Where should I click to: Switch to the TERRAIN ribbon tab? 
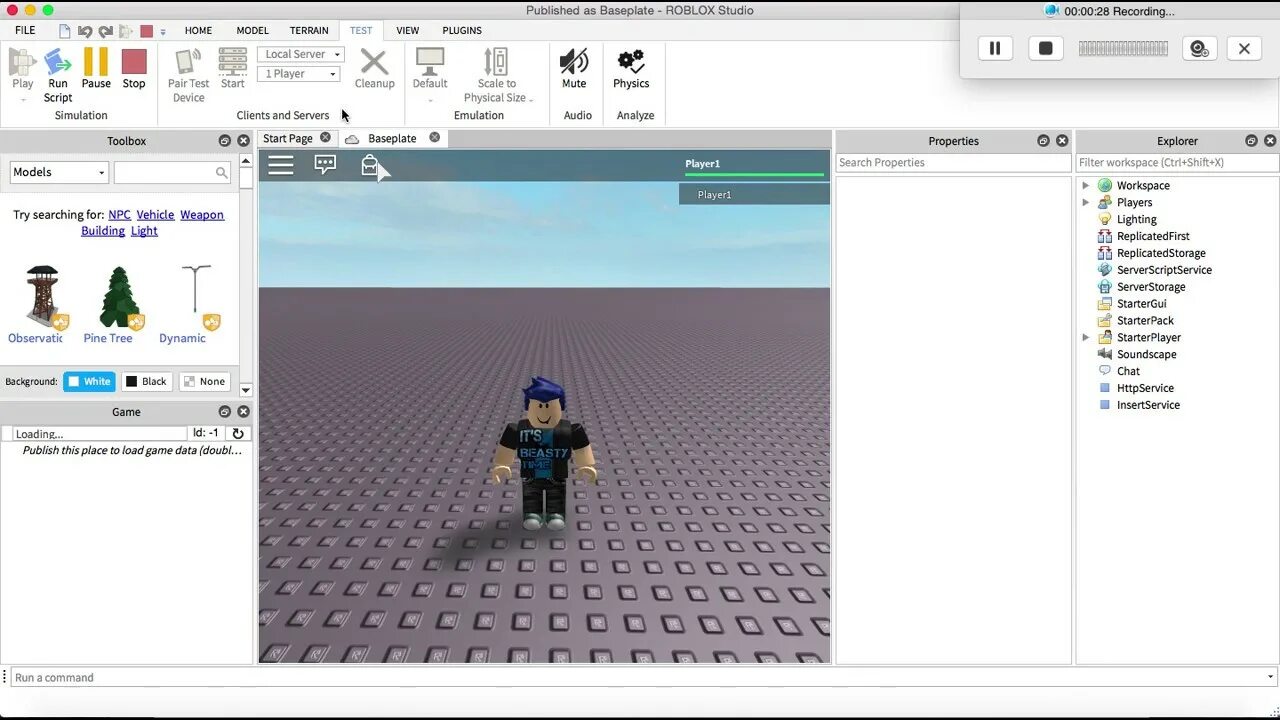[309, 31]
